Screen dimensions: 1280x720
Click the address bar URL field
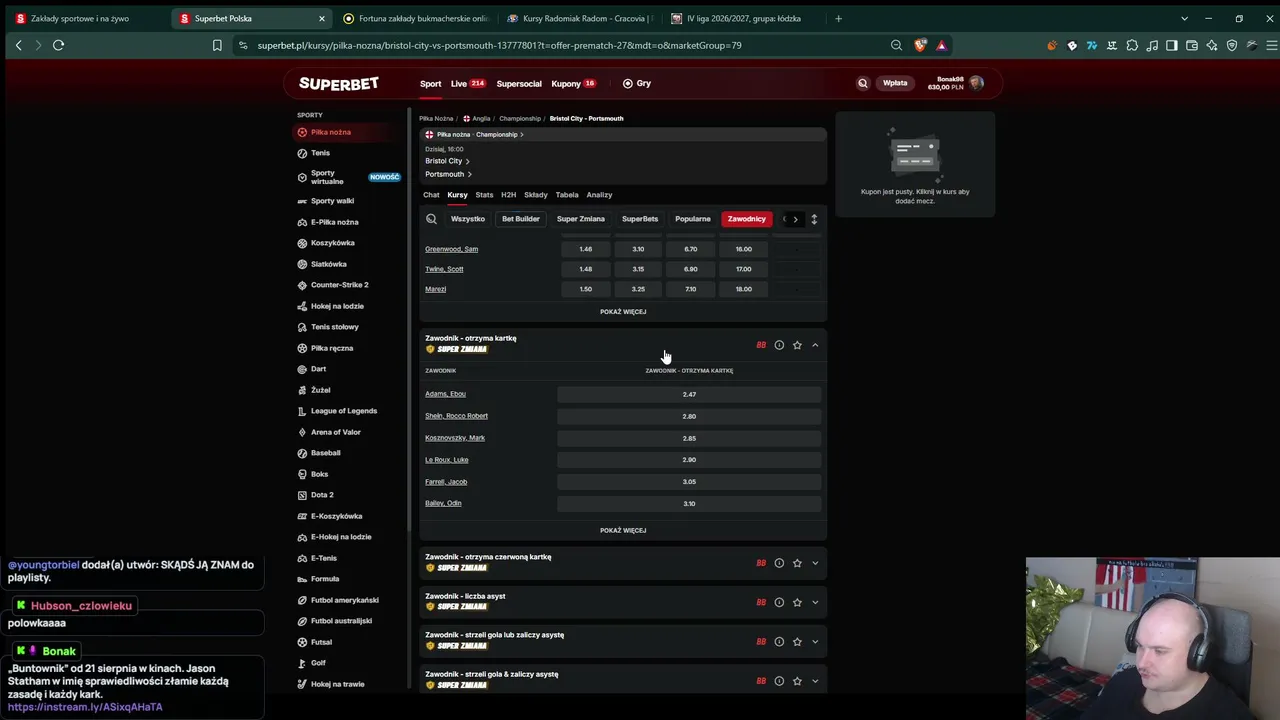coord(565,45)
